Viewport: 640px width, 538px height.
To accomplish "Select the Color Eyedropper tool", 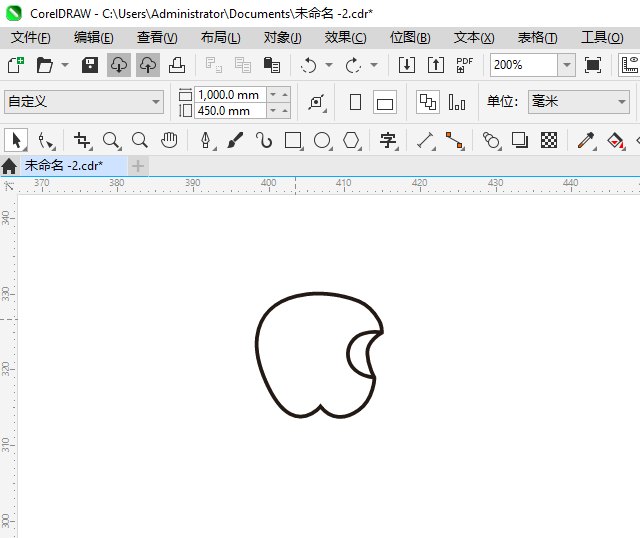I will [x=587, y=140].
